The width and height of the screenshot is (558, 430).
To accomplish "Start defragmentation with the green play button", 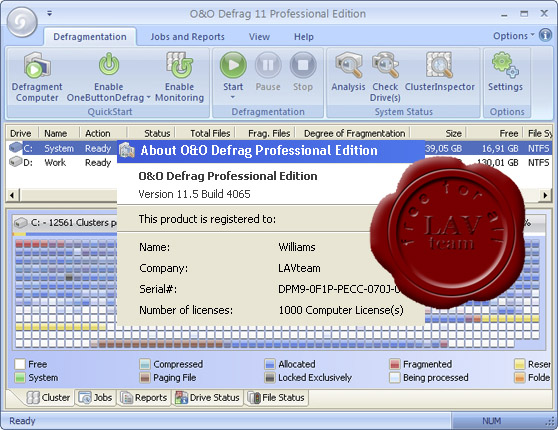I will [233, 65].
